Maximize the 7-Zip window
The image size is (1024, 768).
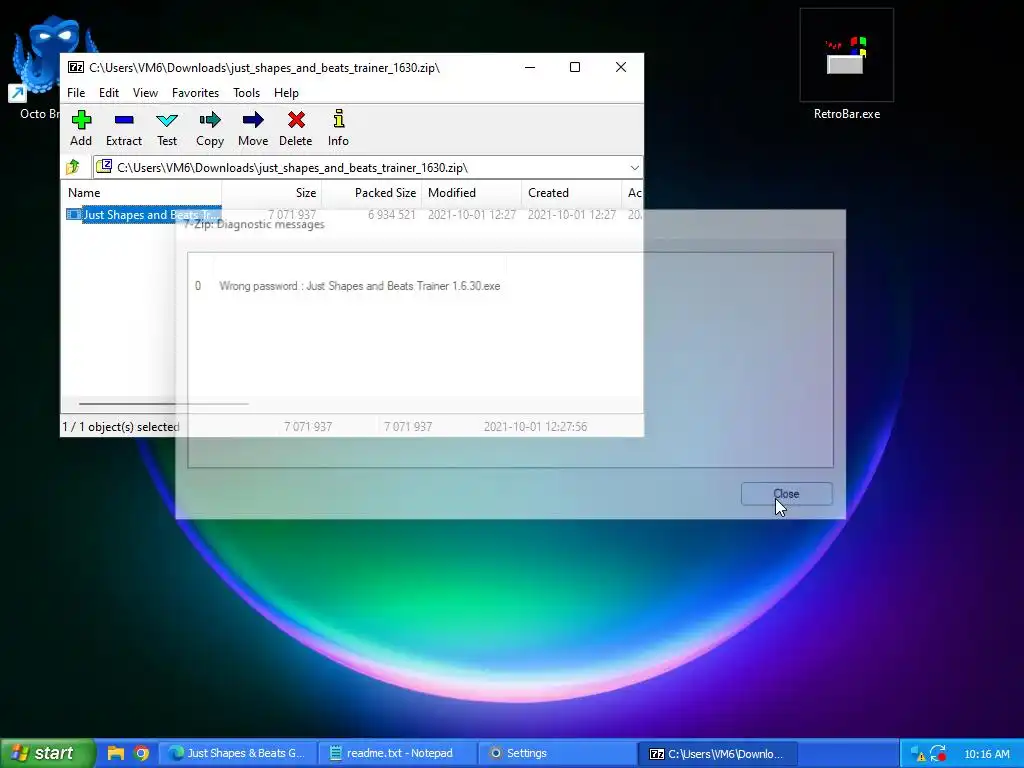click(575, 67)
